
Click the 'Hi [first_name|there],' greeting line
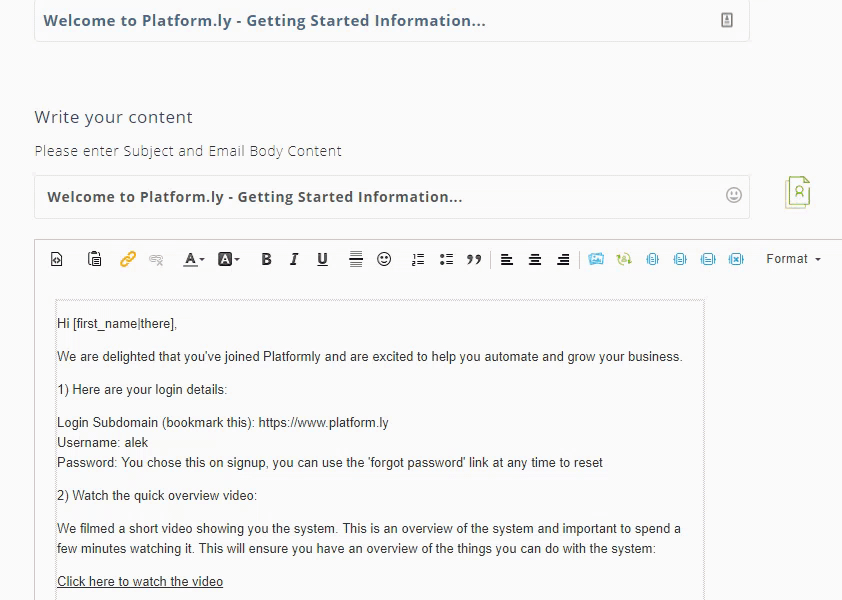click(x=117, y=324)
